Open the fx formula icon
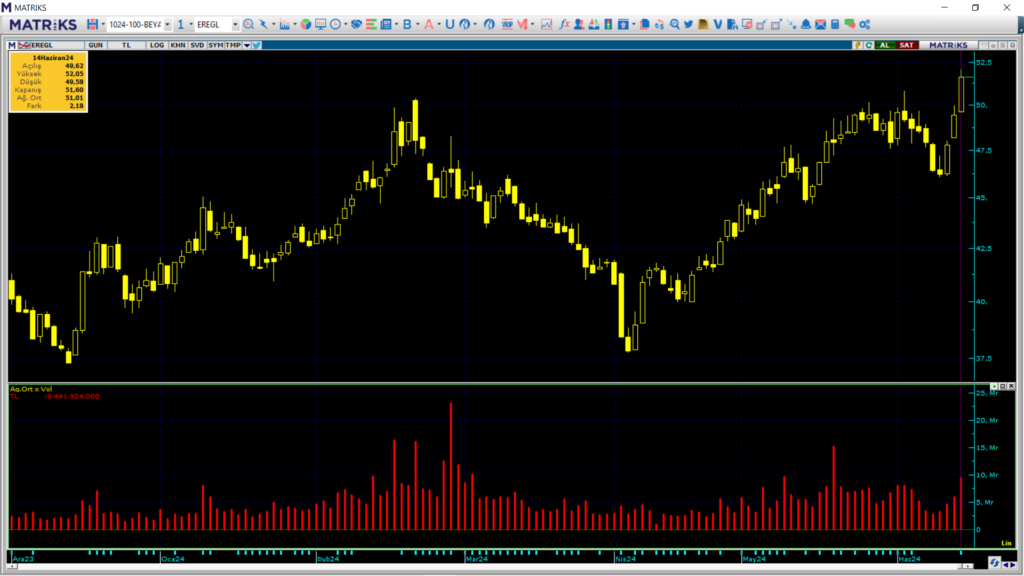Viewport: 1024px width, 576px height. coord(564,24)
